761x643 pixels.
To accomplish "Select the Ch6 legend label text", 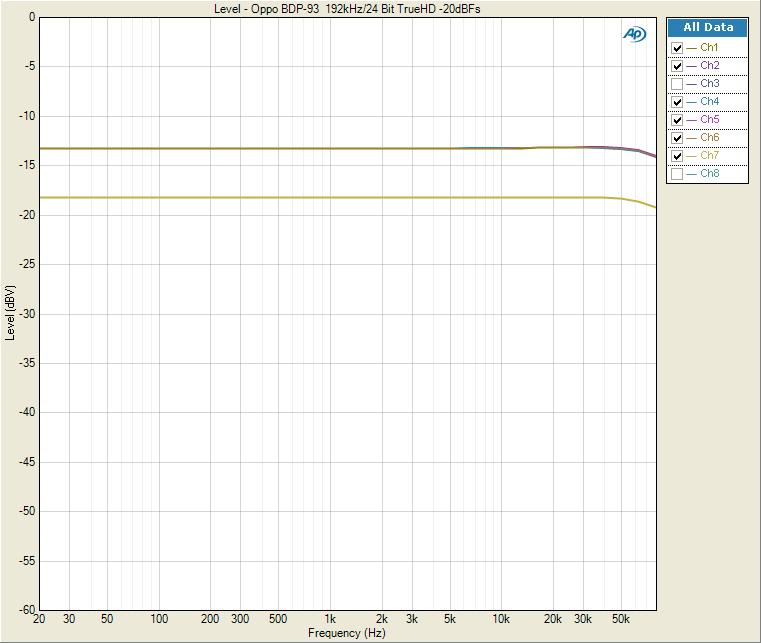I will click(x=709, y=138).
